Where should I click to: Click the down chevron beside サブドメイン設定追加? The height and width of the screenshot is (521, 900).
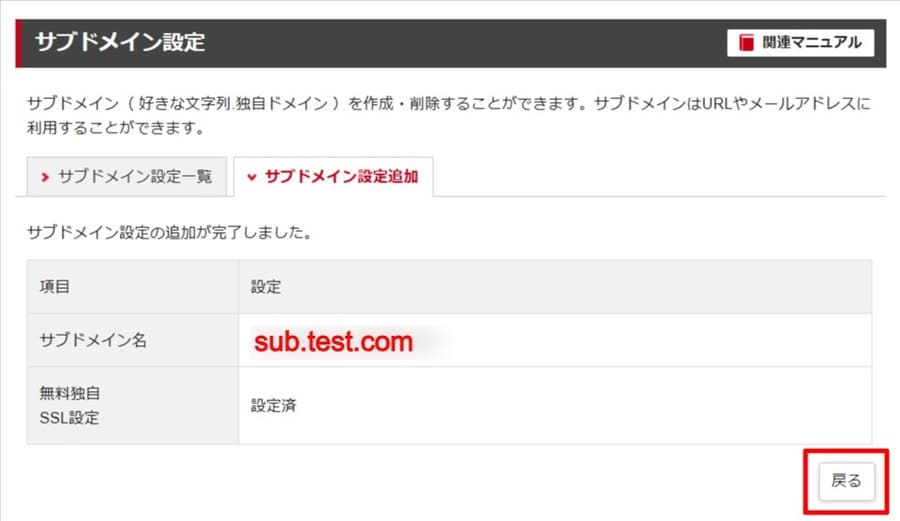click(251, 177)
